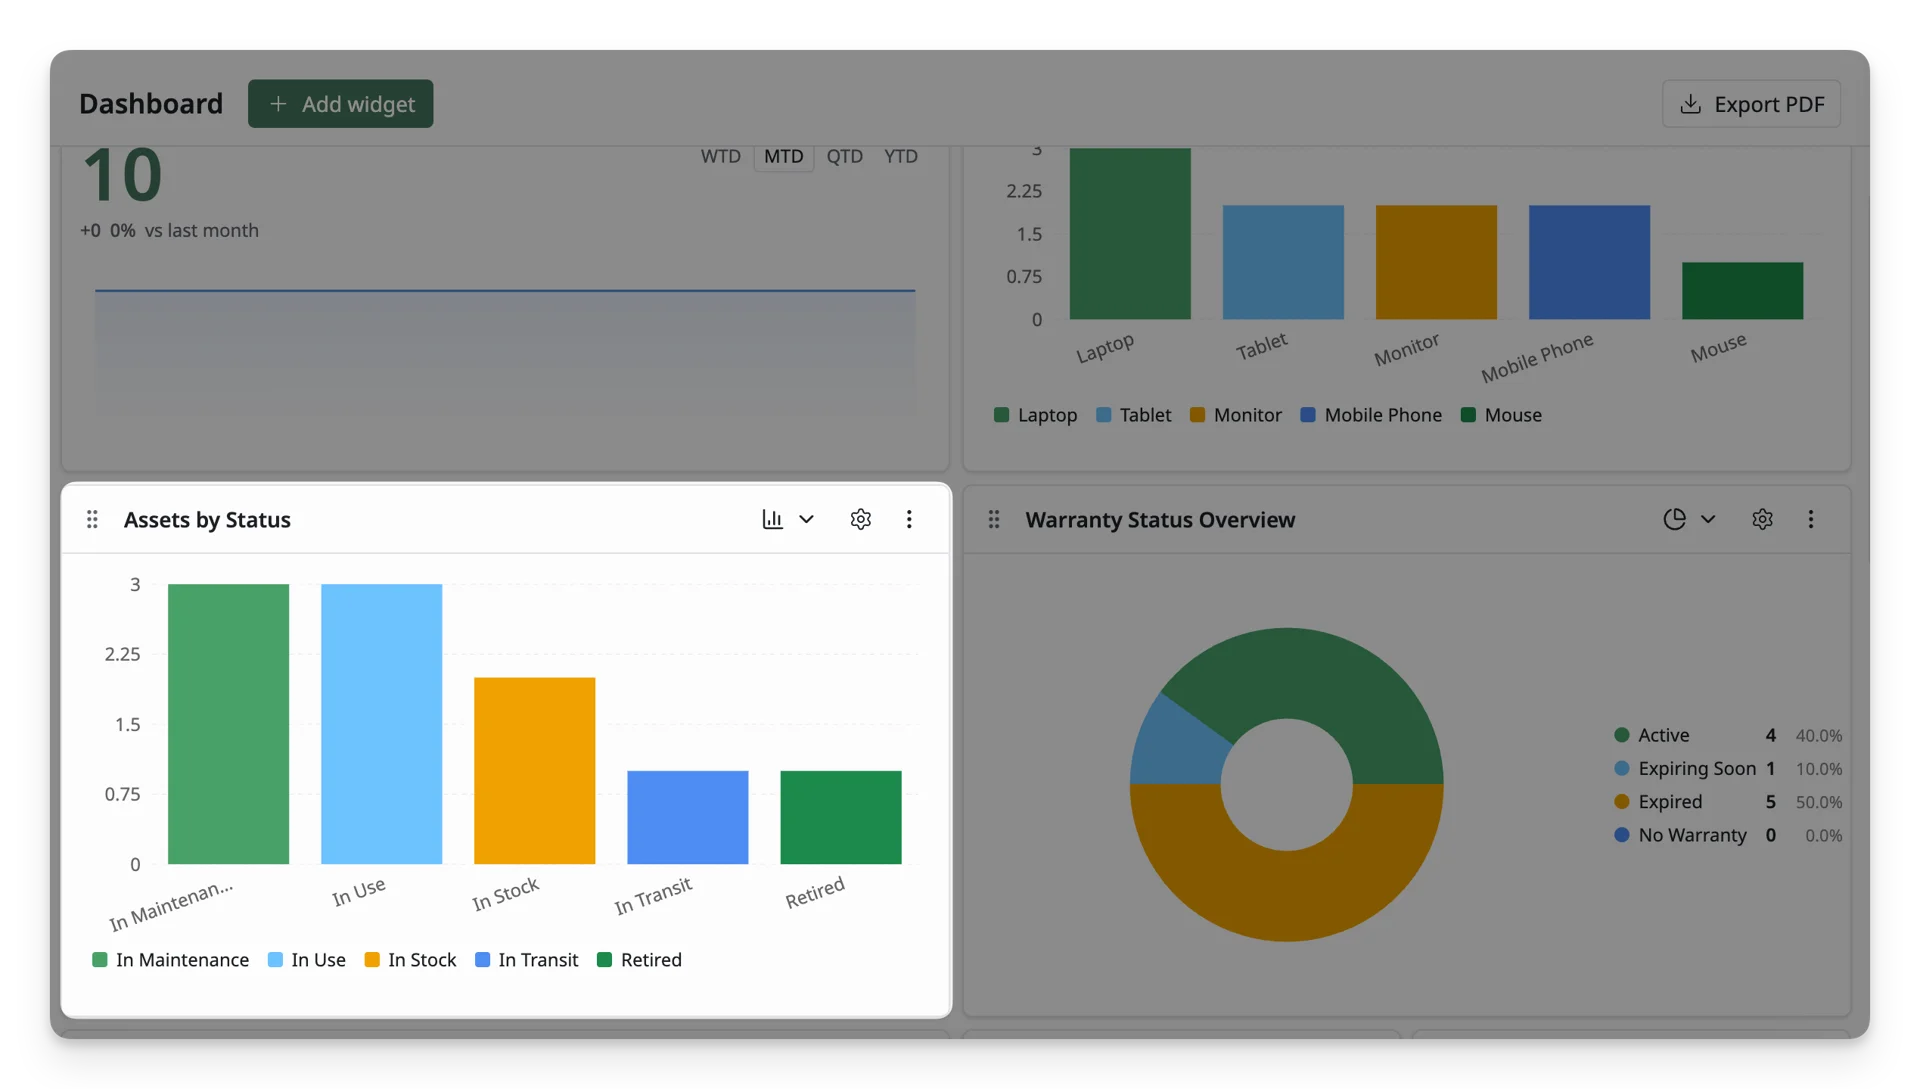This screenshot has width=1920, height=1089.
Task: Click the In Stock bar
Action: tap(534, 771)
